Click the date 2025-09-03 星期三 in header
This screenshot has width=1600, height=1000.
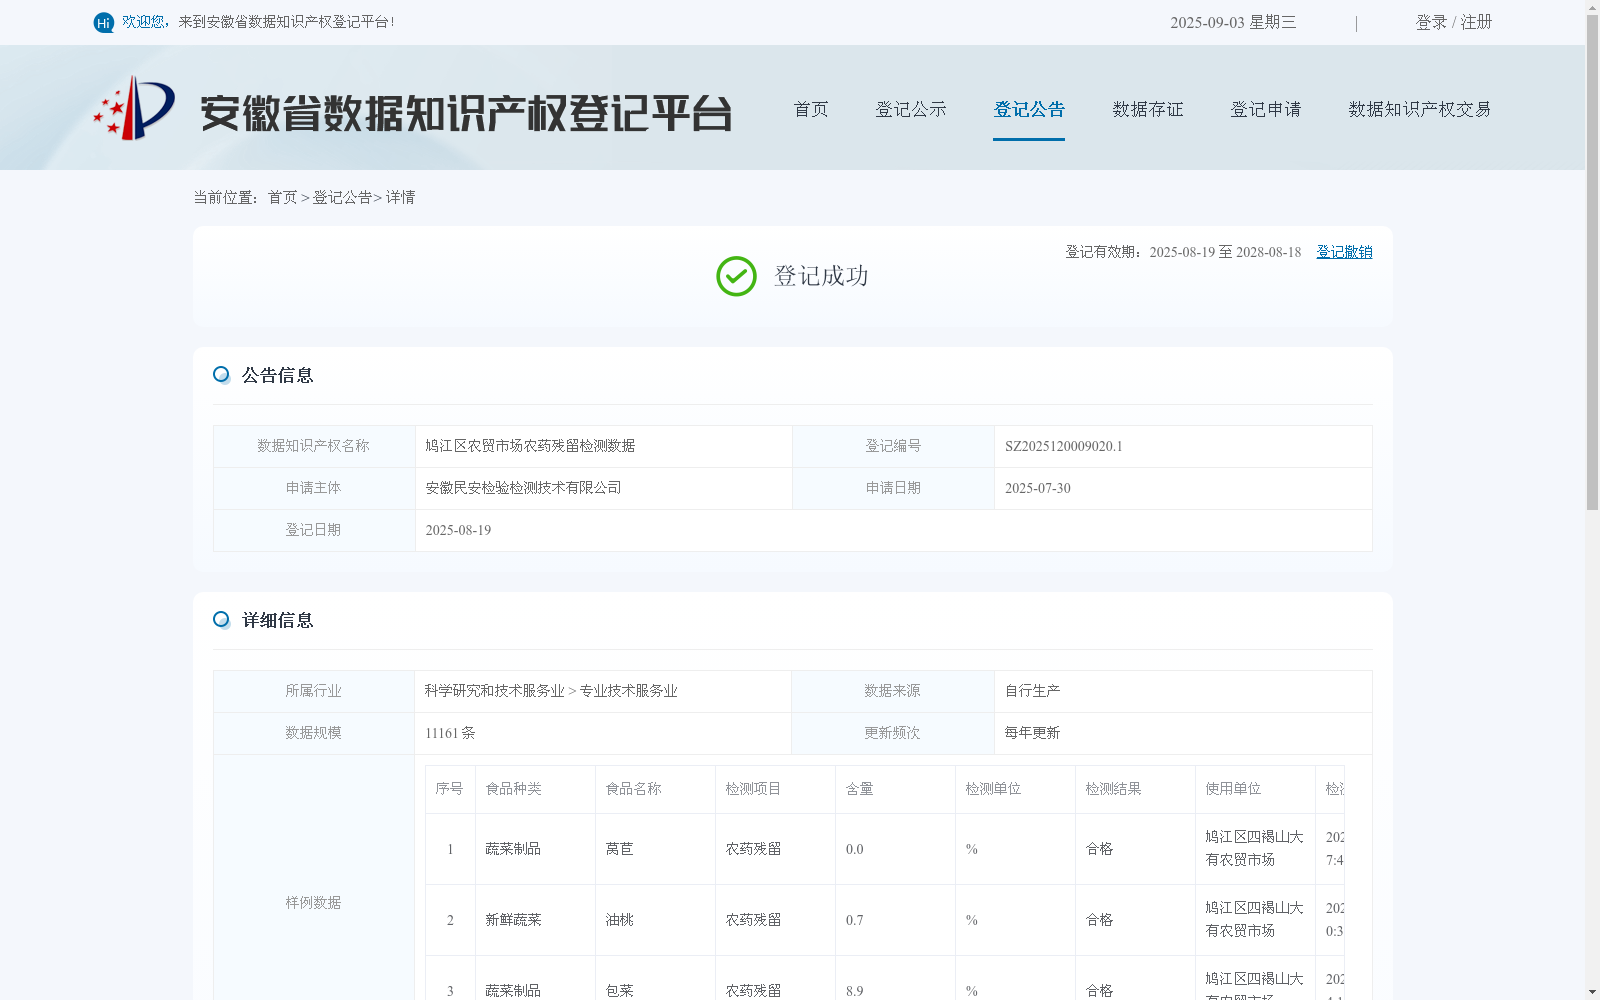1233,22
